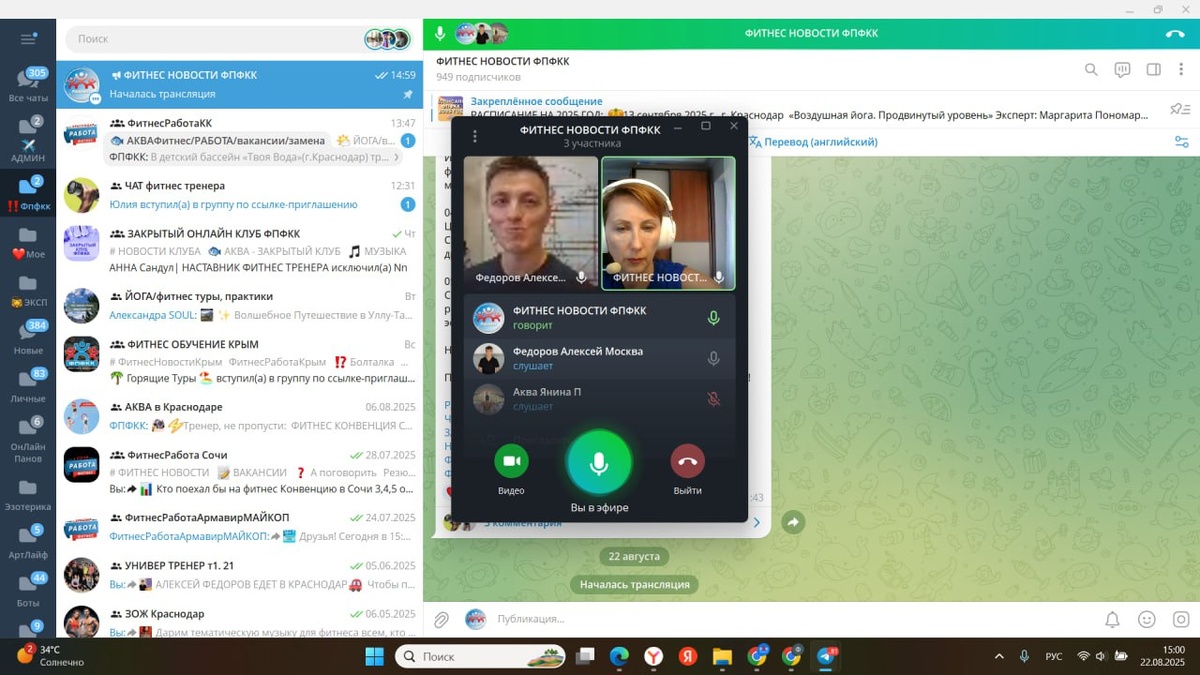Open the translation settings icon
The width and height of the screenshot is (1200, 675).
pyautogui.click(x=1181, y=142)
